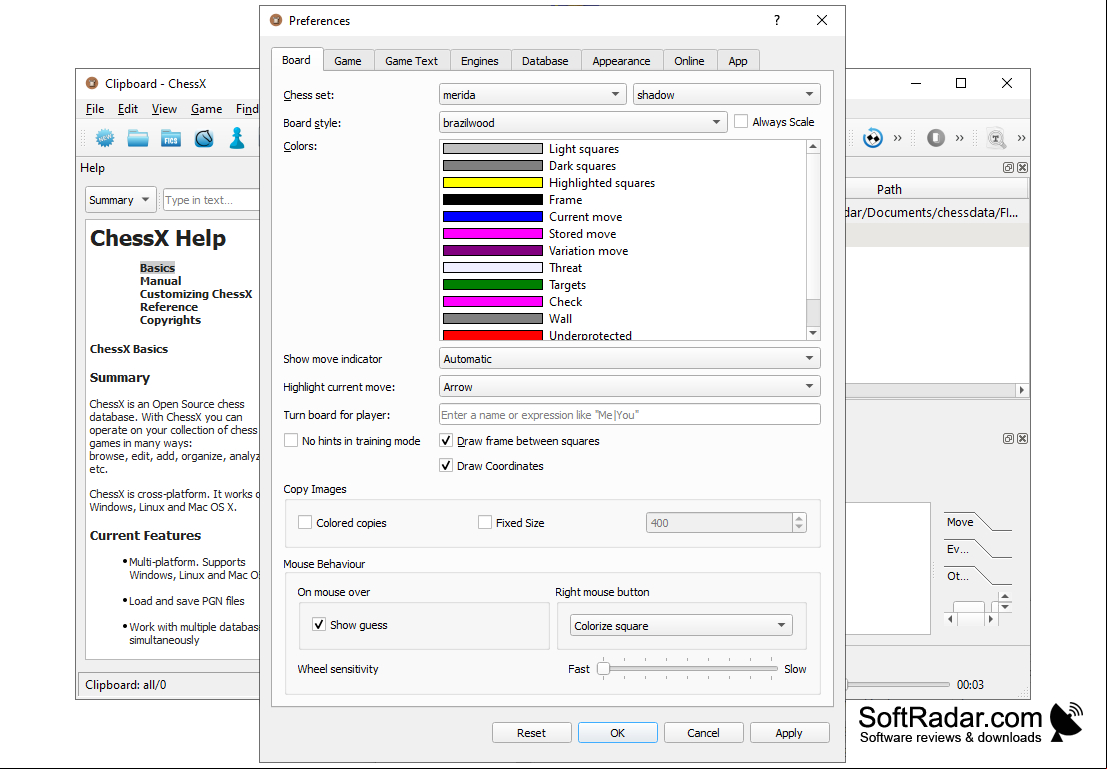Uncheck Draw frame between squares
The width and height of the screenshot is (1107, 769).
click(446, 441)
